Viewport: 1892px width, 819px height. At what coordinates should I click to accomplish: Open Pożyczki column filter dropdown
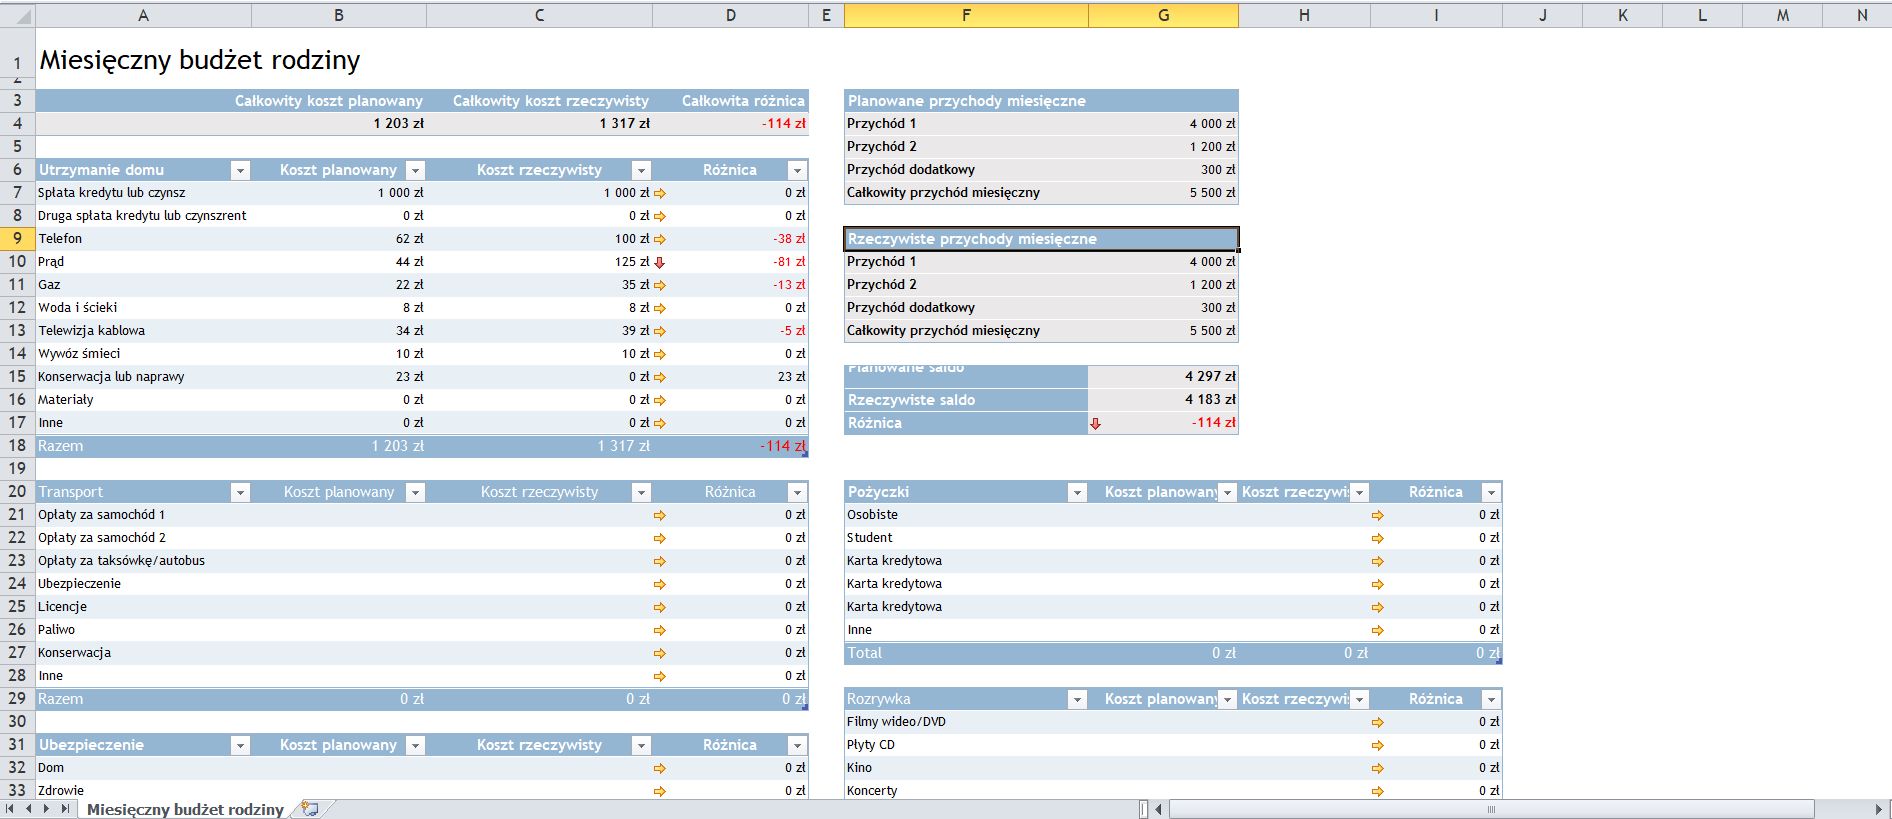(x=1077, y=492)
